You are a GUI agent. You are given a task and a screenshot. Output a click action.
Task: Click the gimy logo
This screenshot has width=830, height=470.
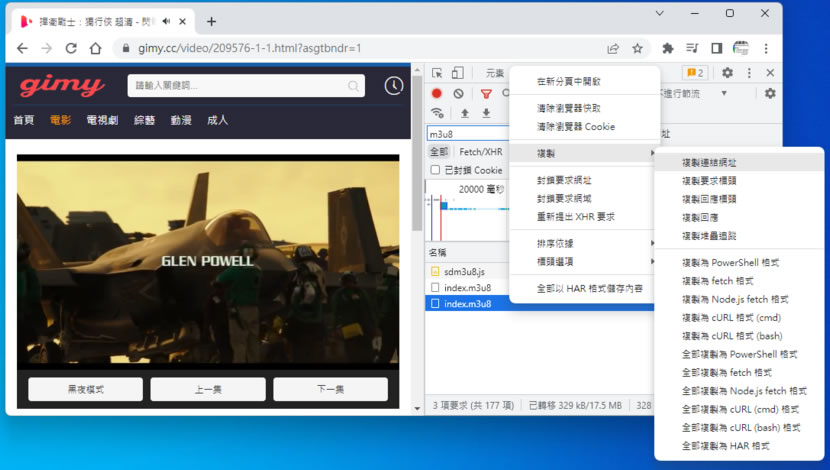click(x=62, y=86)
